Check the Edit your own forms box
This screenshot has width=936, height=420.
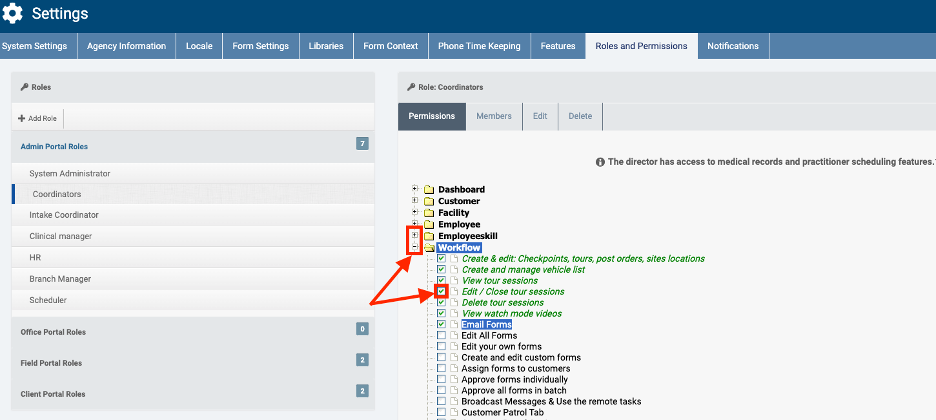pyautogui.click(x=441, y=346)
